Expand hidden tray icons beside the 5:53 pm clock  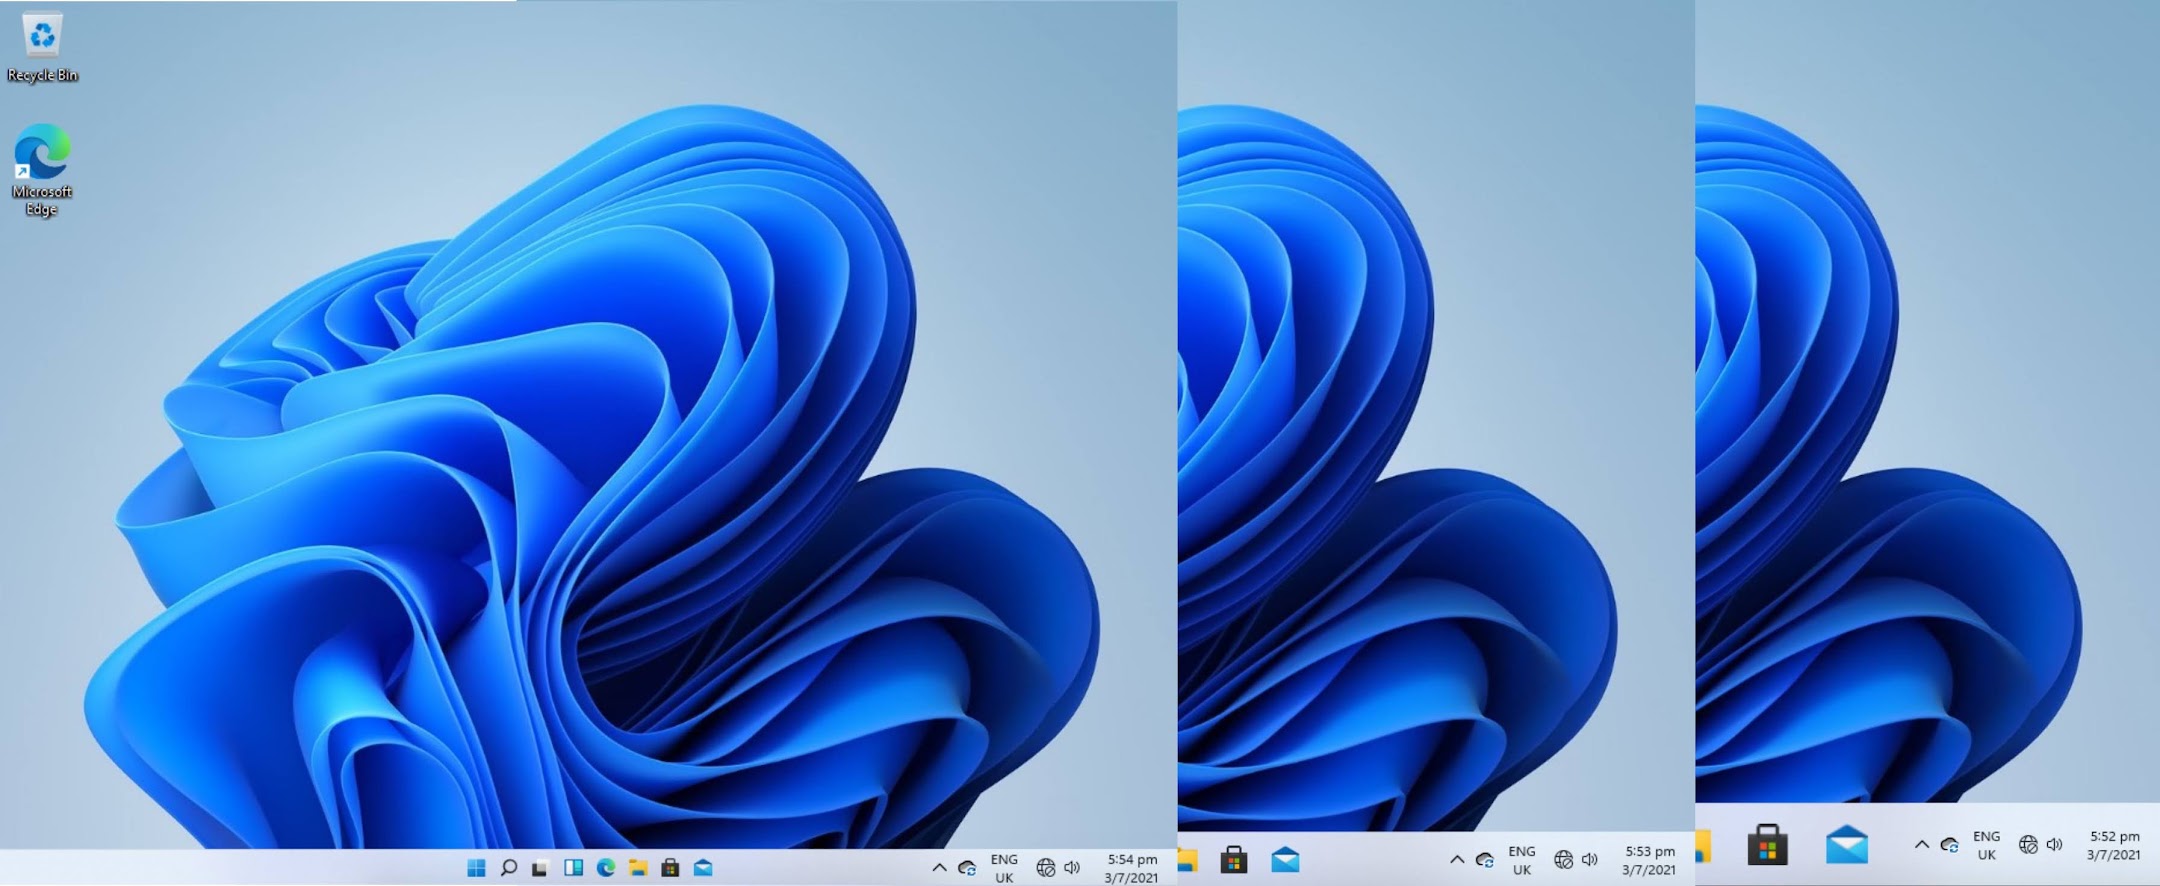click(x=1457, y=859)
